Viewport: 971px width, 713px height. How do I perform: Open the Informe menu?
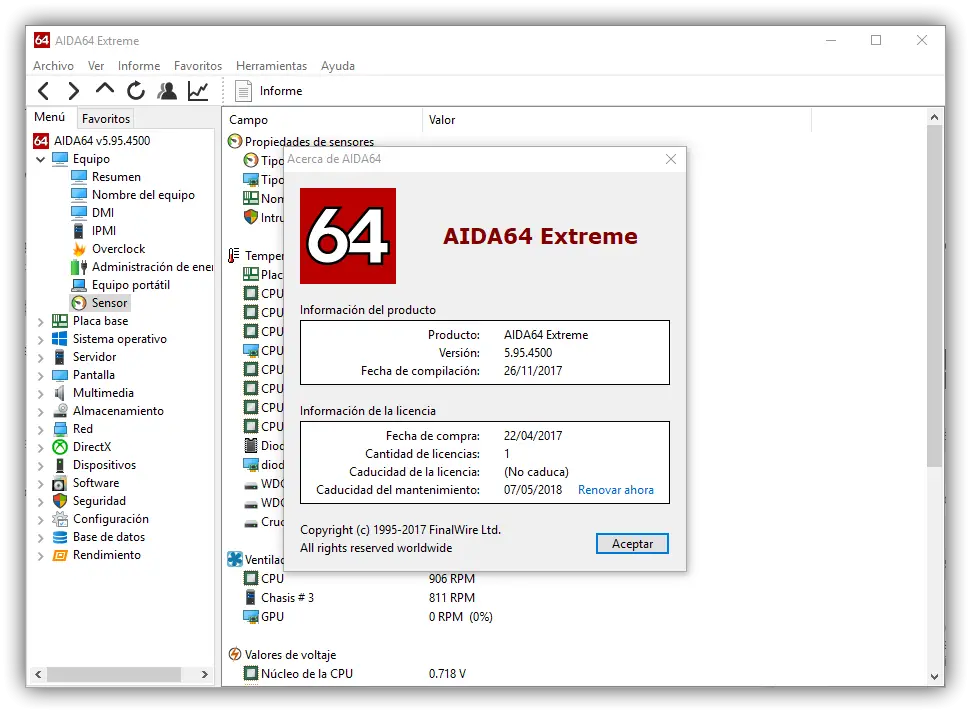pos(139,66)
